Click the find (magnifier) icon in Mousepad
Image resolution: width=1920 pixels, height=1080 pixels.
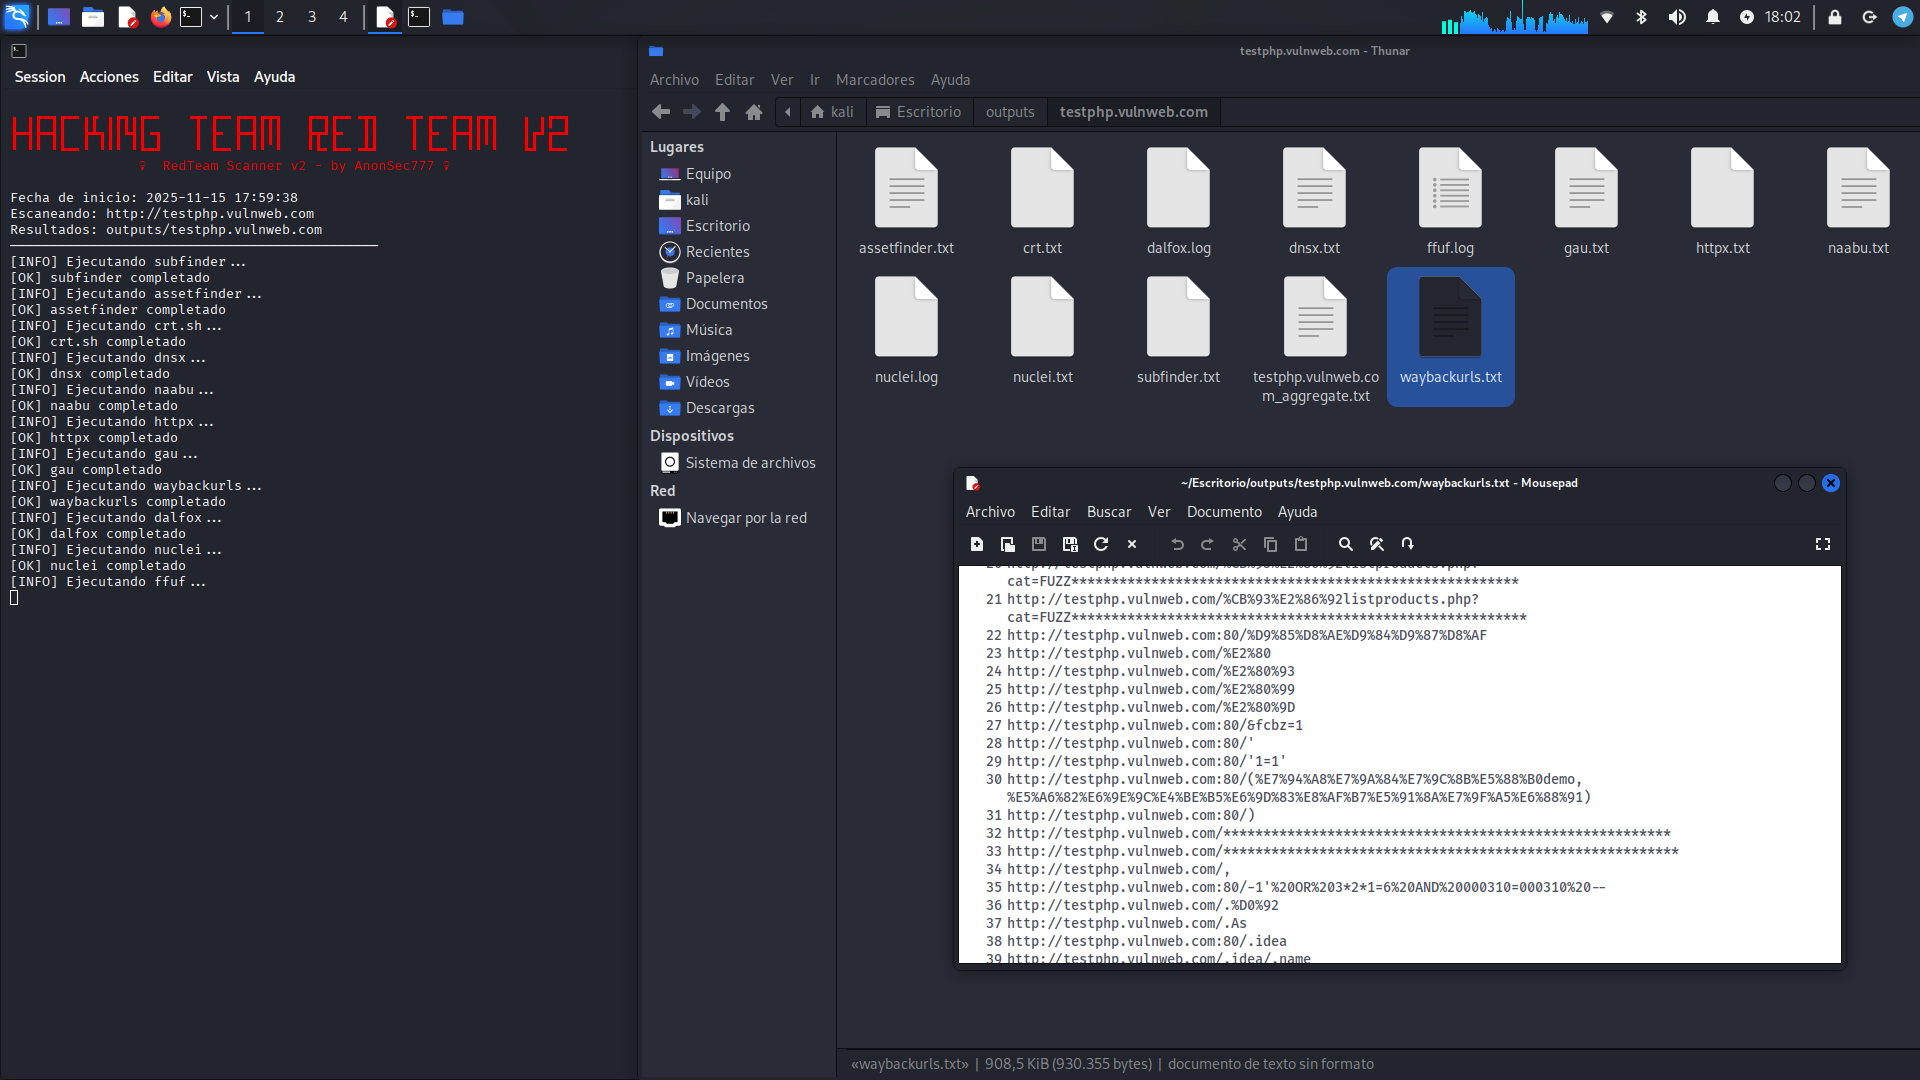tap(1346, 544)
